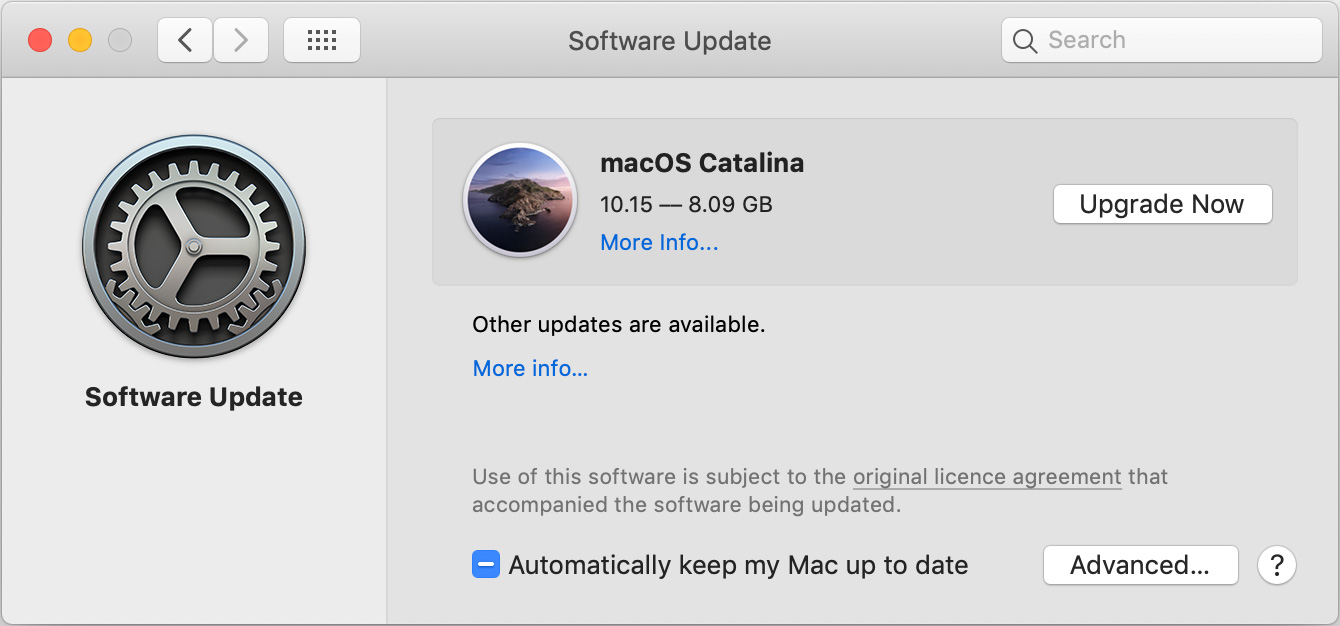
Task: Show all preferences via grid icon
Action: tap(322, 40)
